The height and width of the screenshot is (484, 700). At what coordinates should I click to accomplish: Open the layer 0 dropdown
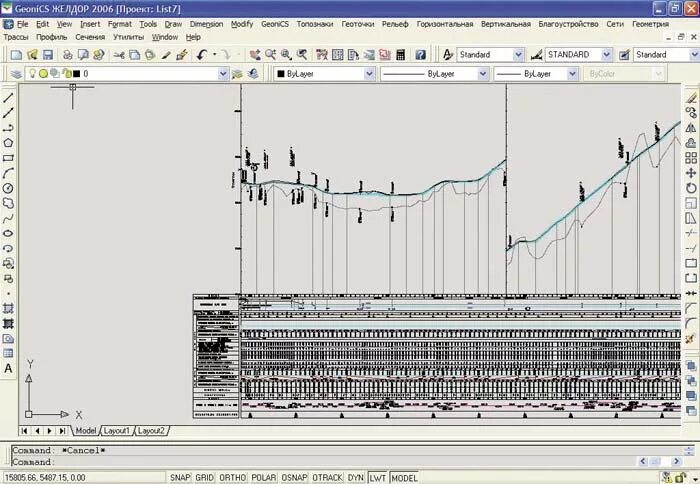point(222,74)
